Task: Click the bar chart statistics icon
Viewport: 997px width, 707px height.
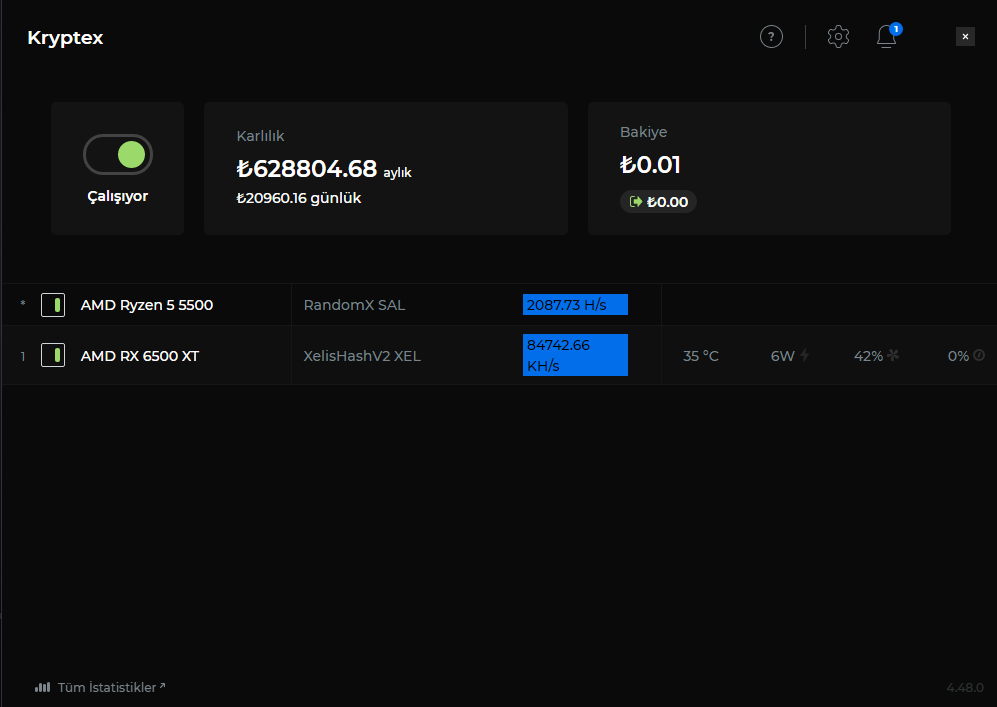Action: click(43, 687)
